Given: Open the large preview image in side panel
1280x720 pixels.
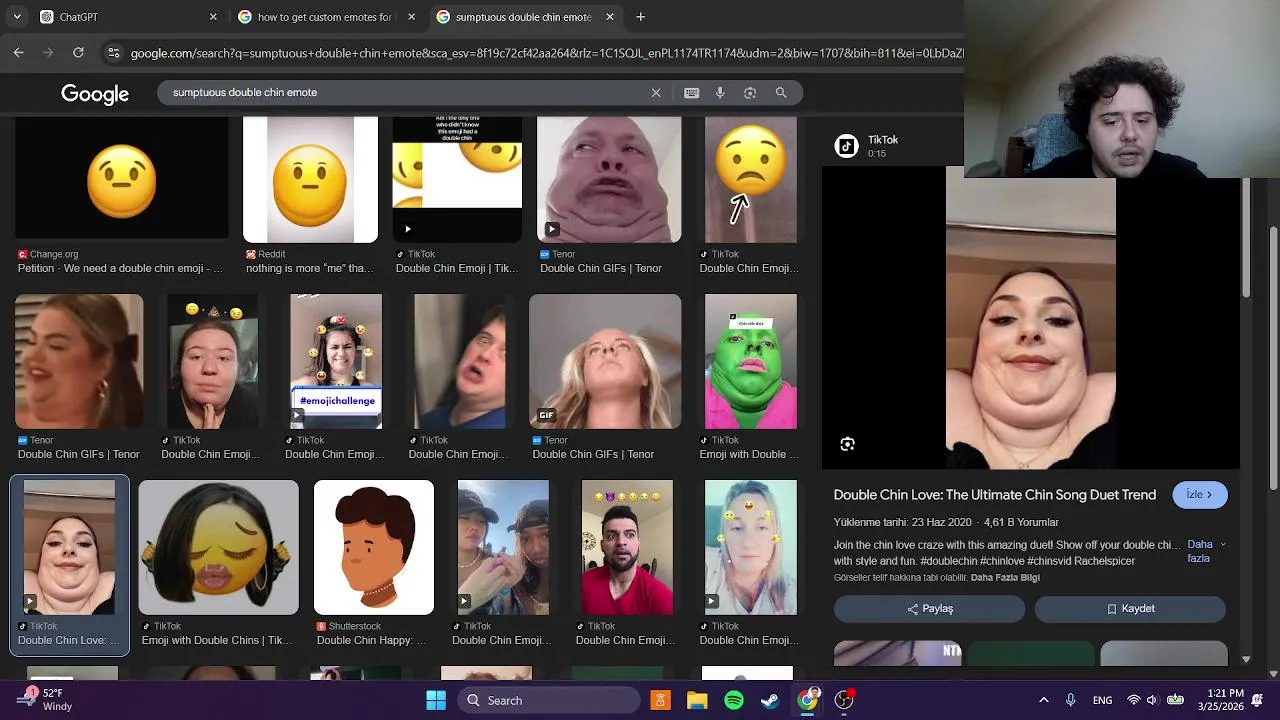Looking at the screenshot, I should tap(1031, 318).
